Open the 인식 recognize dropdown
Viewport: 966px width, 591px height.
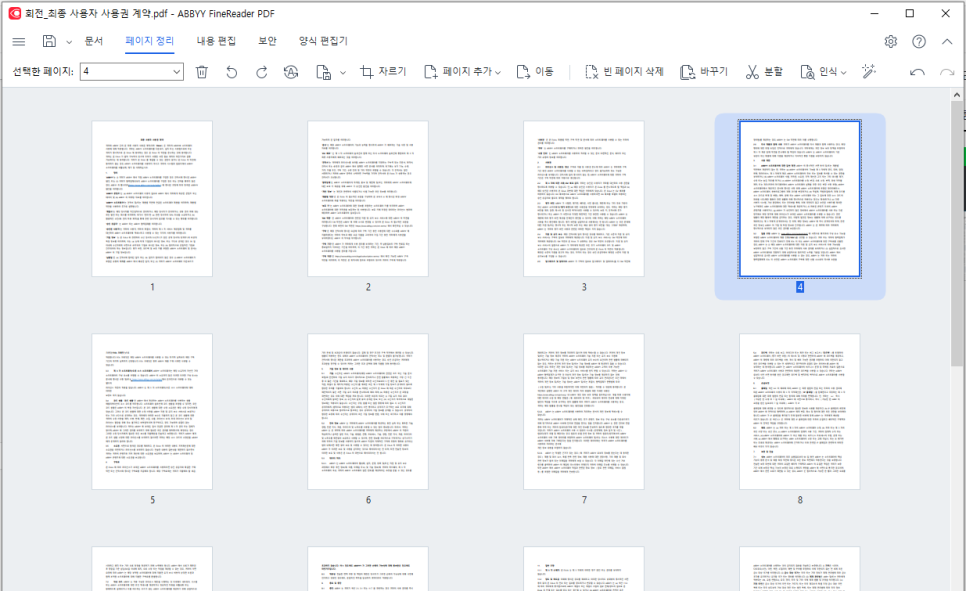823,72
